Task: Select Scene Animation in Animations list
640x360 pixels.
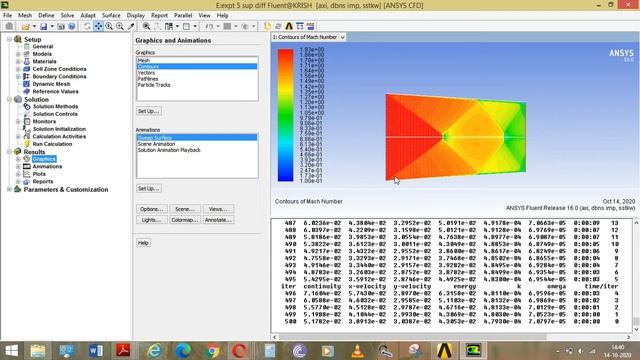Action: tap(197, 144)
